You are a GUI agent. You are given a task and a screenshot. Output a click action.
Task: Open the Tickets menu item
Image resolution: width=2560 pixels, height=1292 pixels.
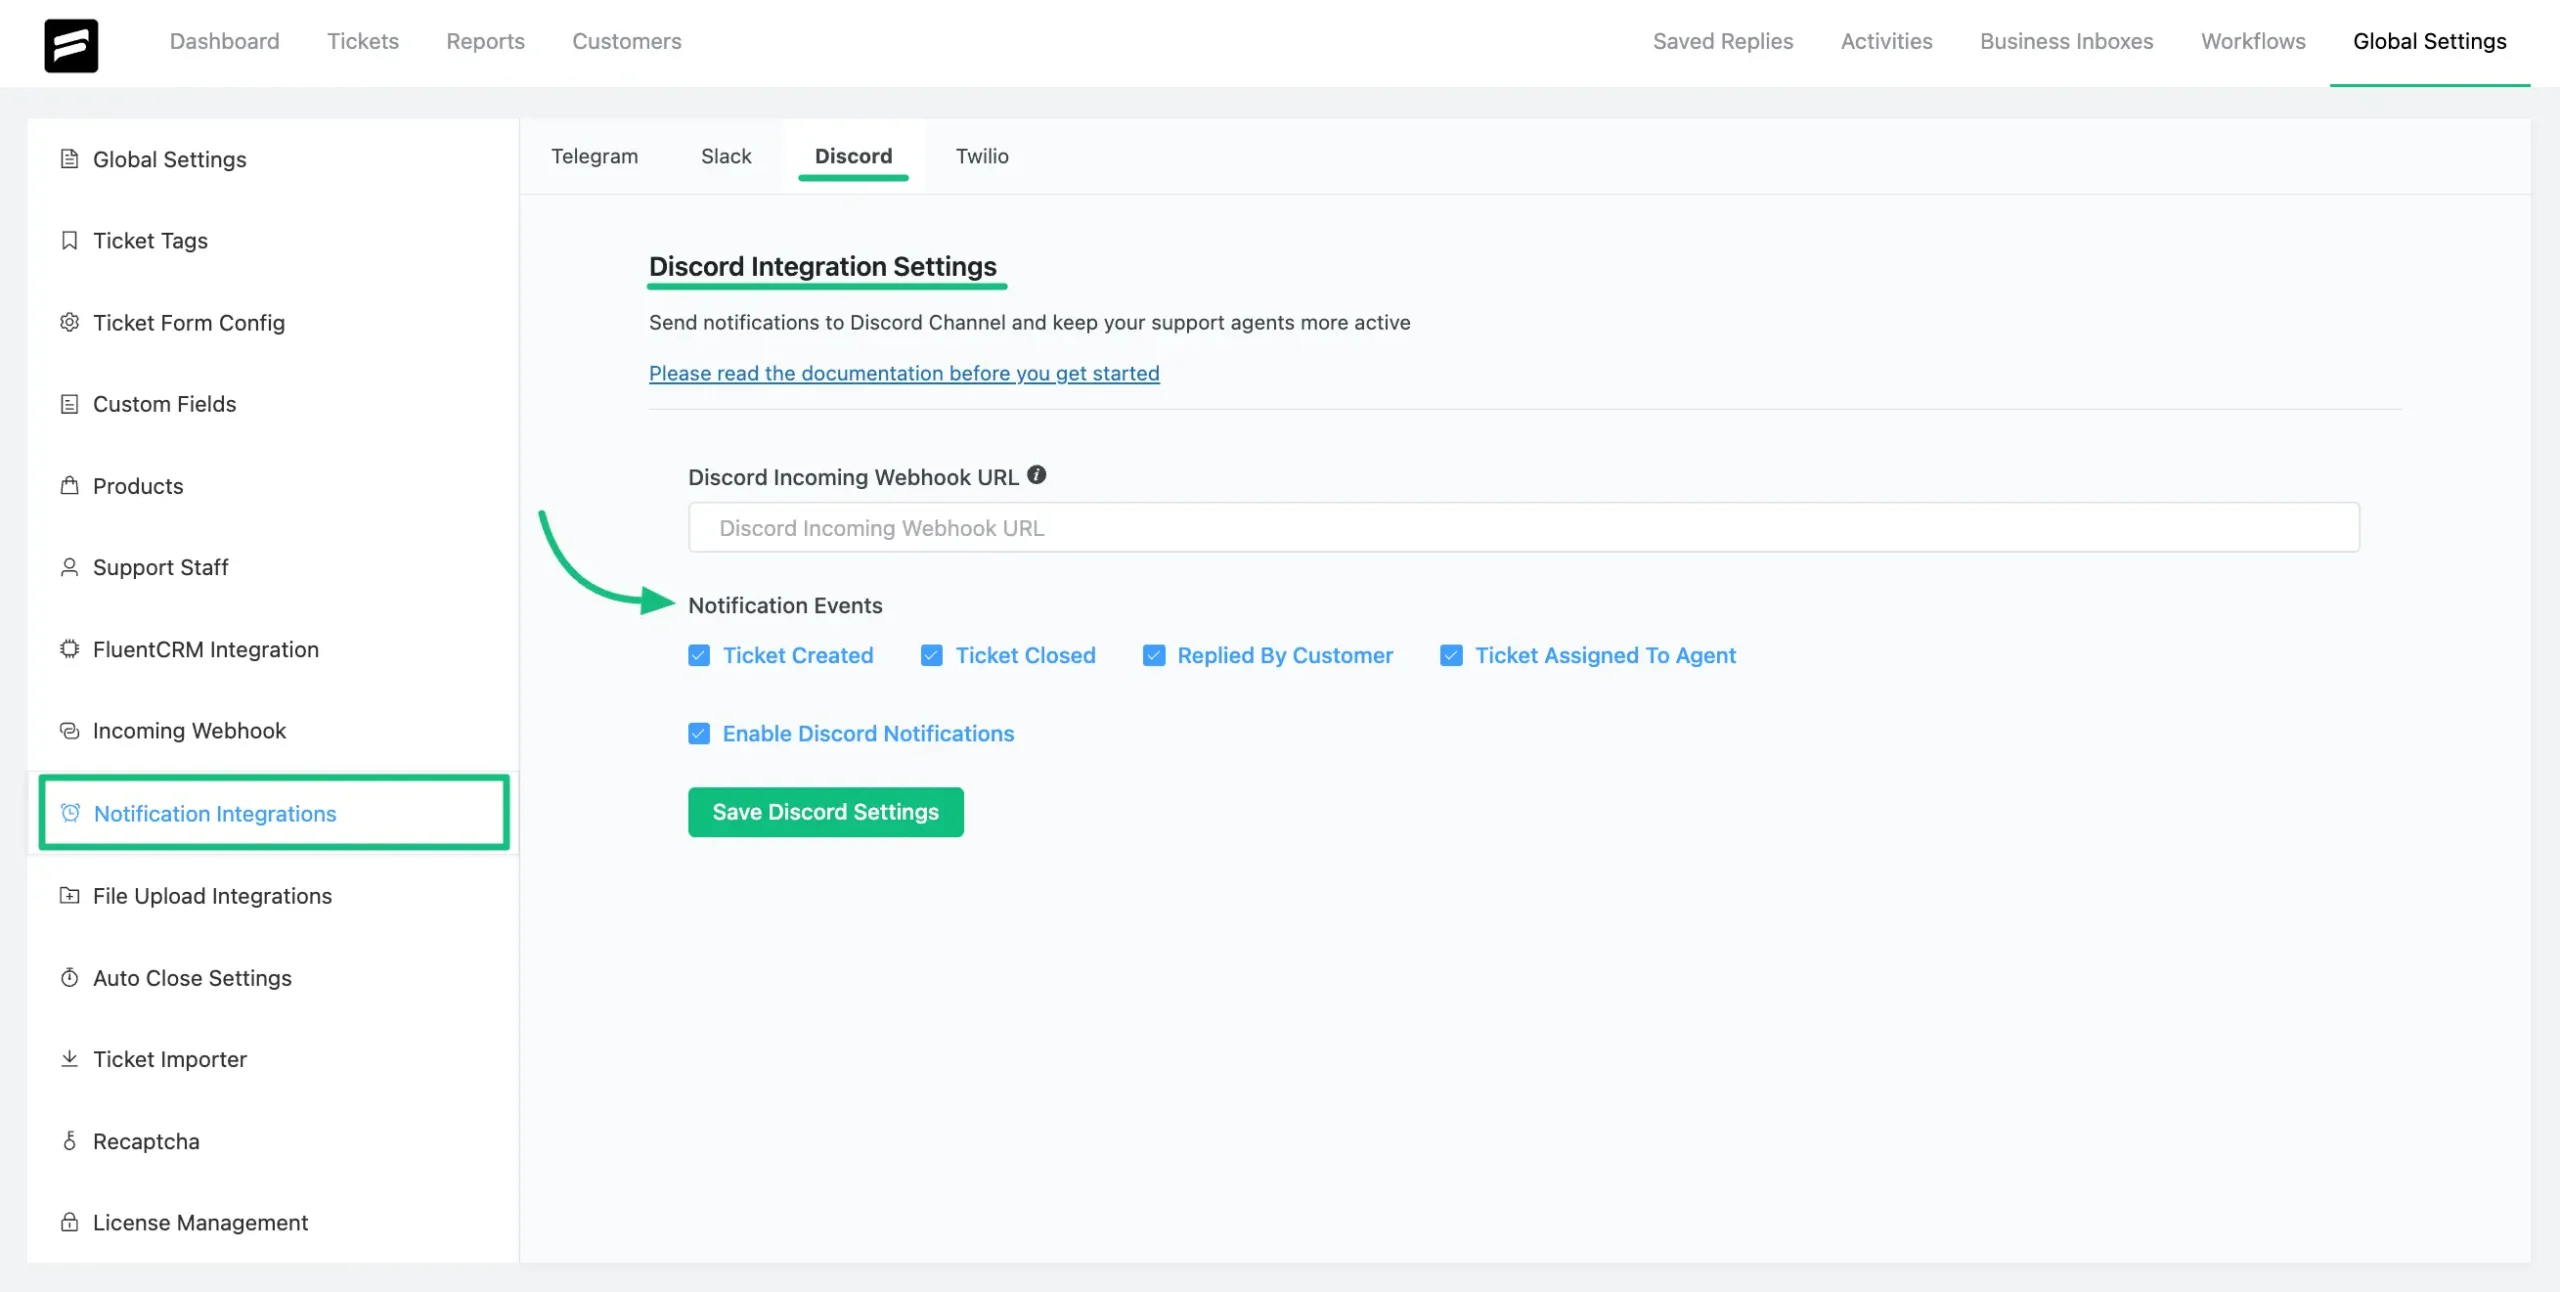point(363,41)
